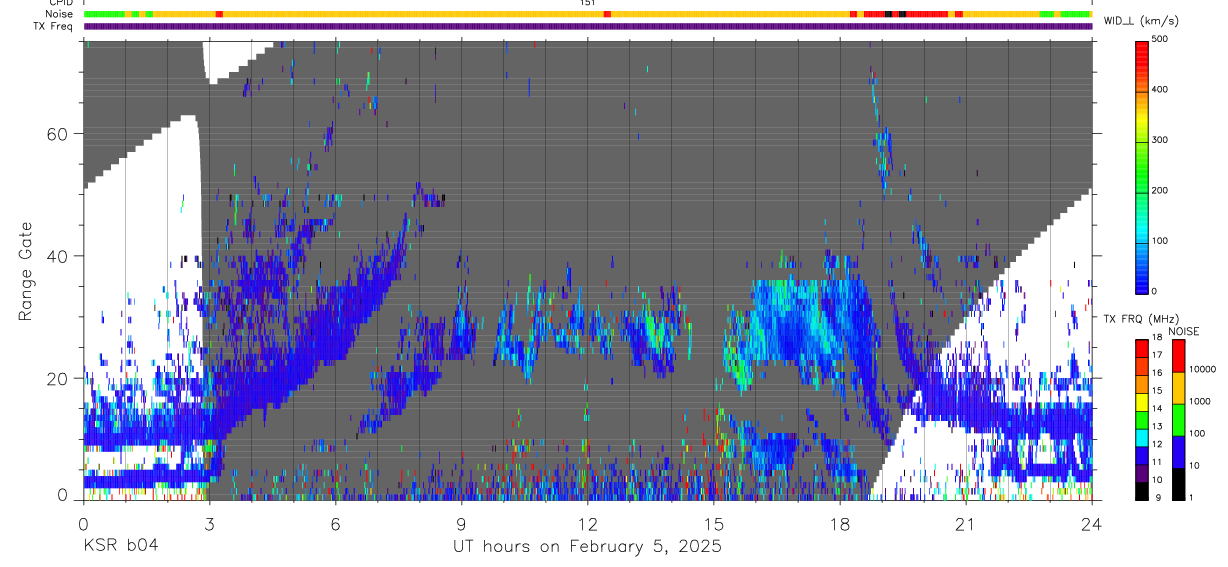The height and width of the screenshot is (567, 1228).
Task: Select the 300 tick on width colorbar
Action: (x=1161, y=140)
